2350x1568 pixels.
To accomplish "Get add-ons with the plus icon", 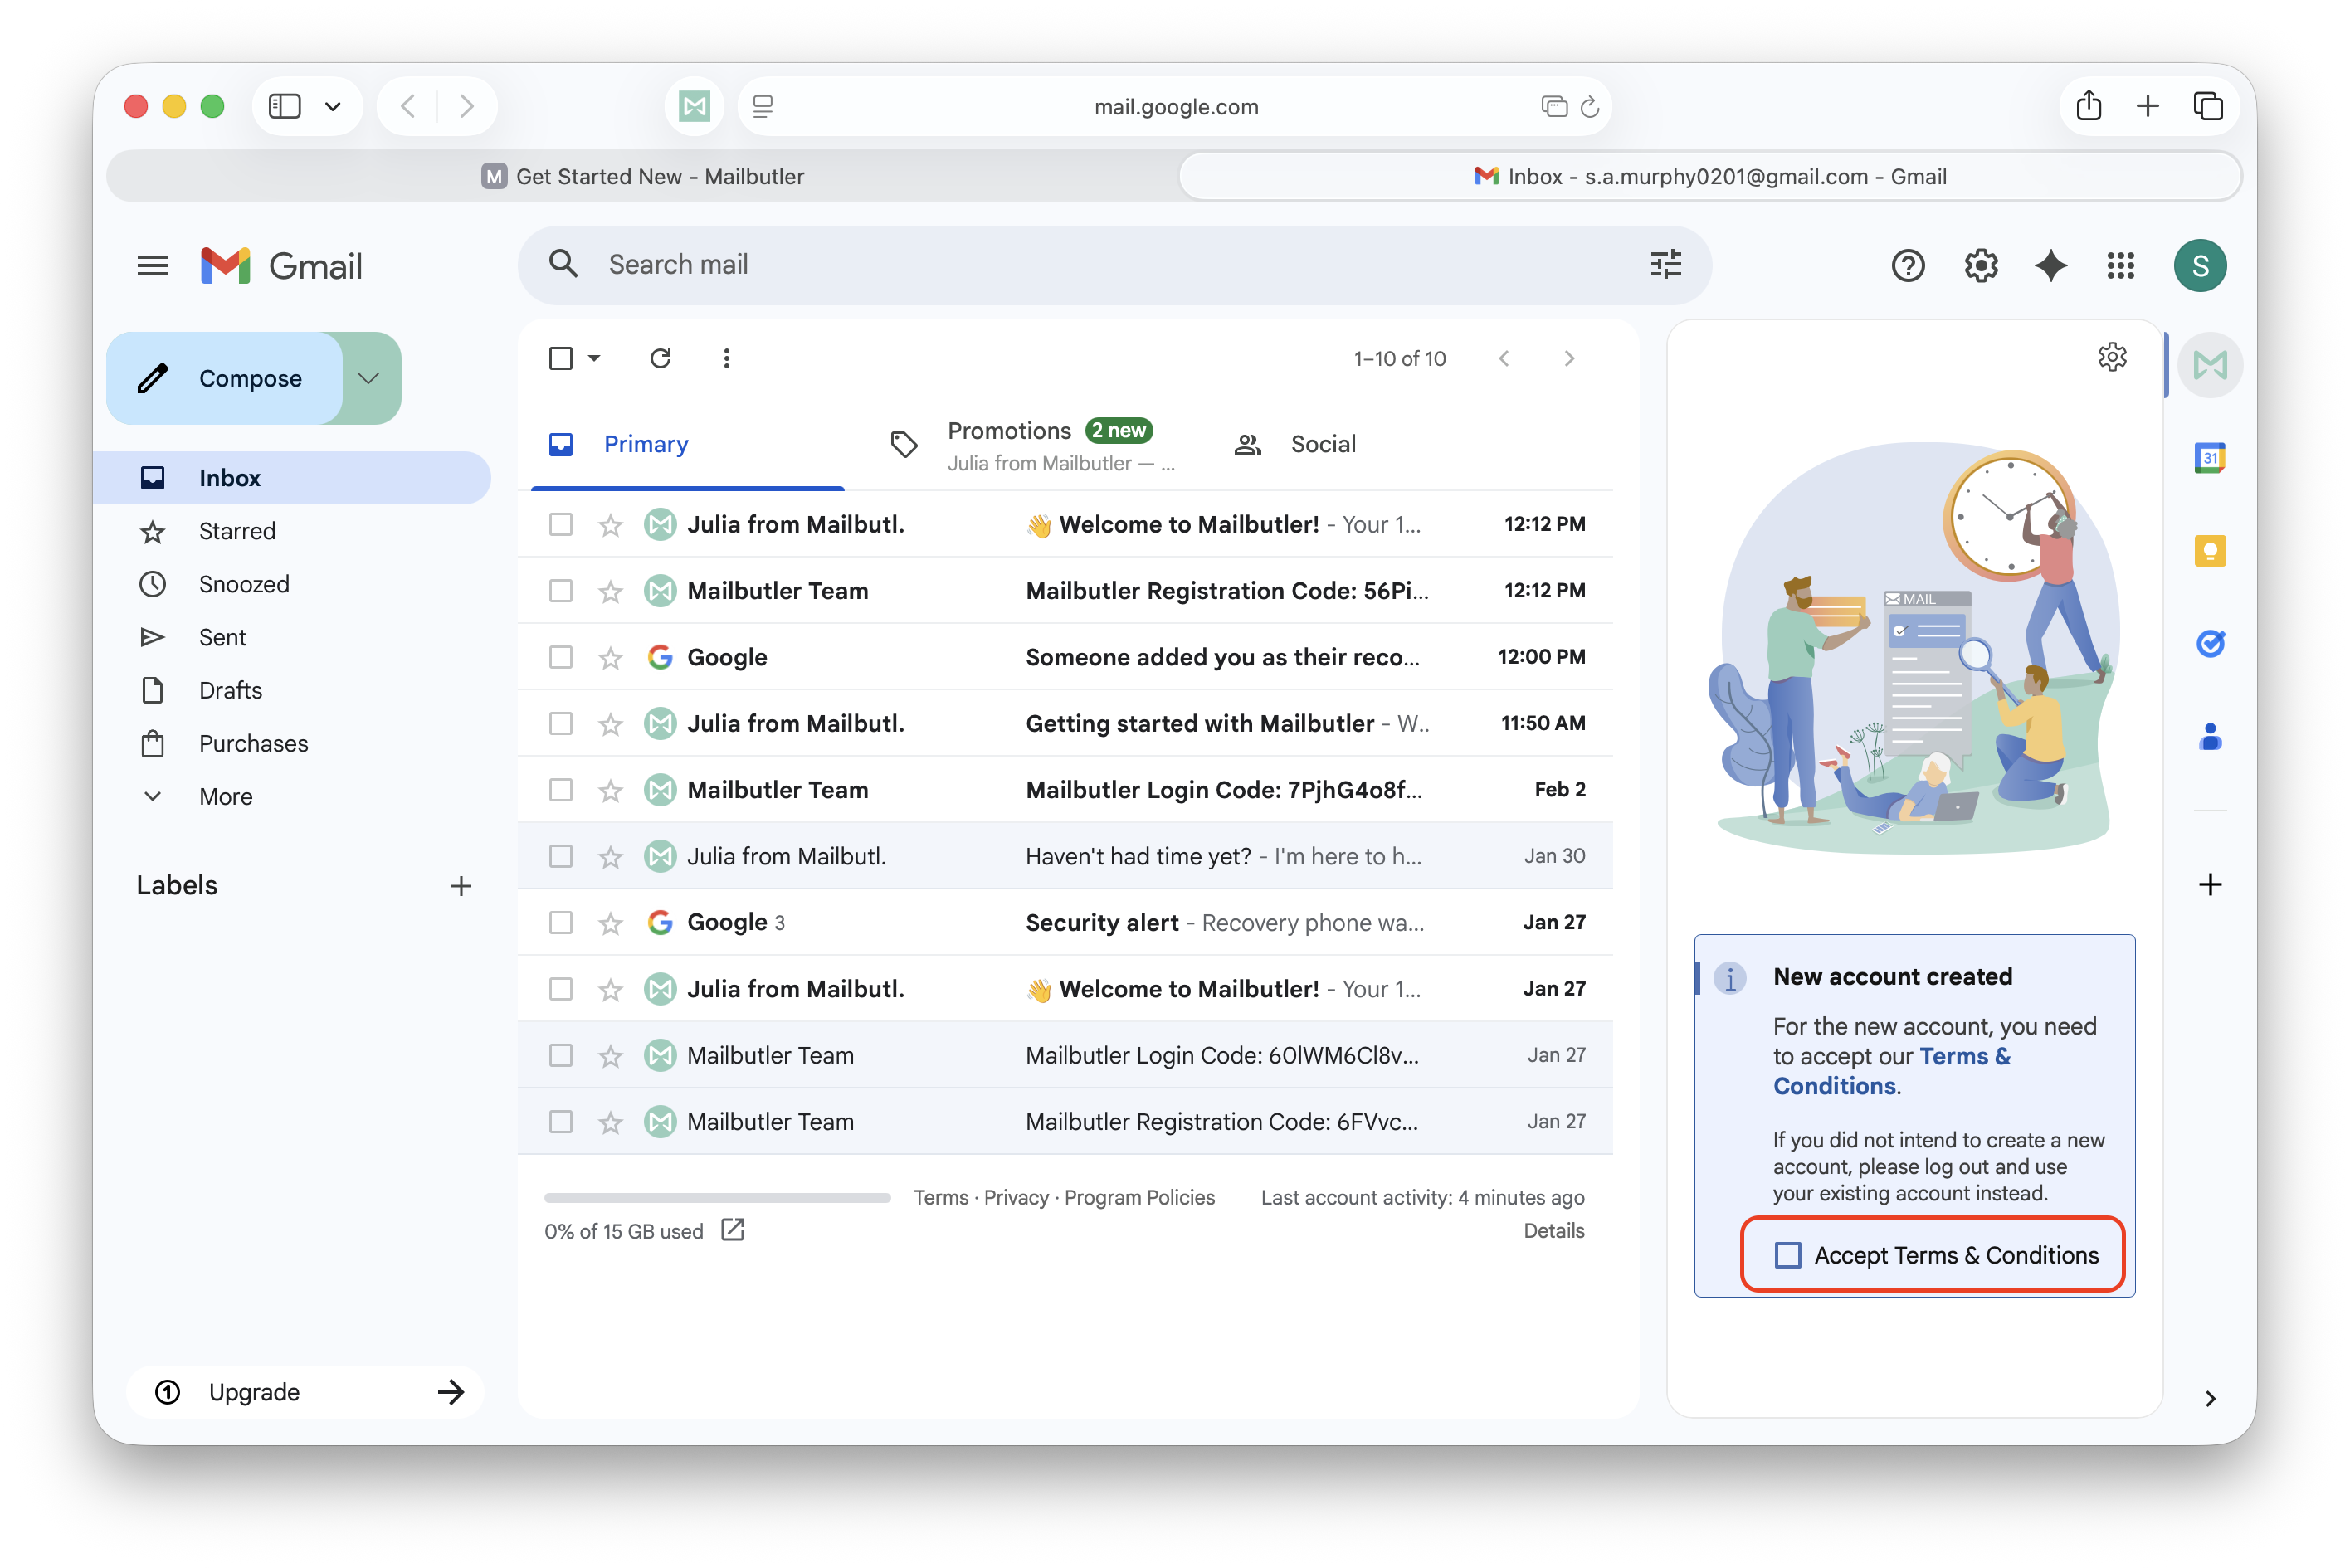I will point(2209,884).
